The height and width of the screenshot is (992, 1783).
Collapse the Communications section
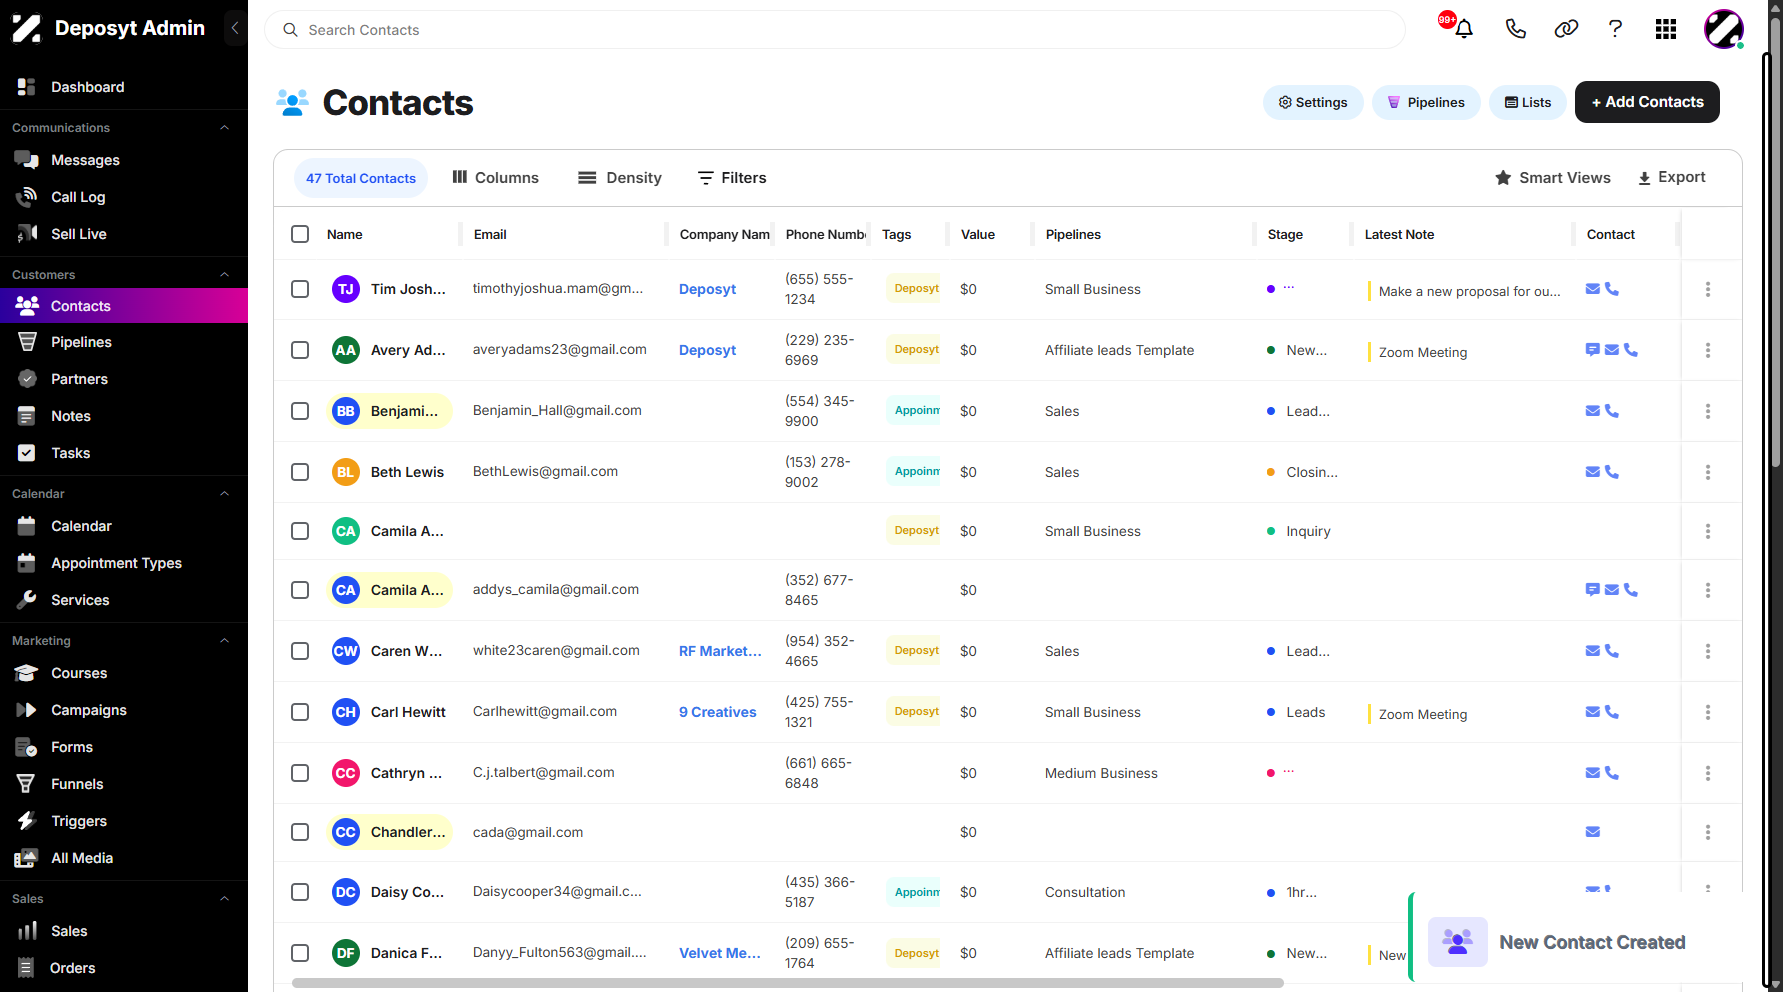click(225, 128)
